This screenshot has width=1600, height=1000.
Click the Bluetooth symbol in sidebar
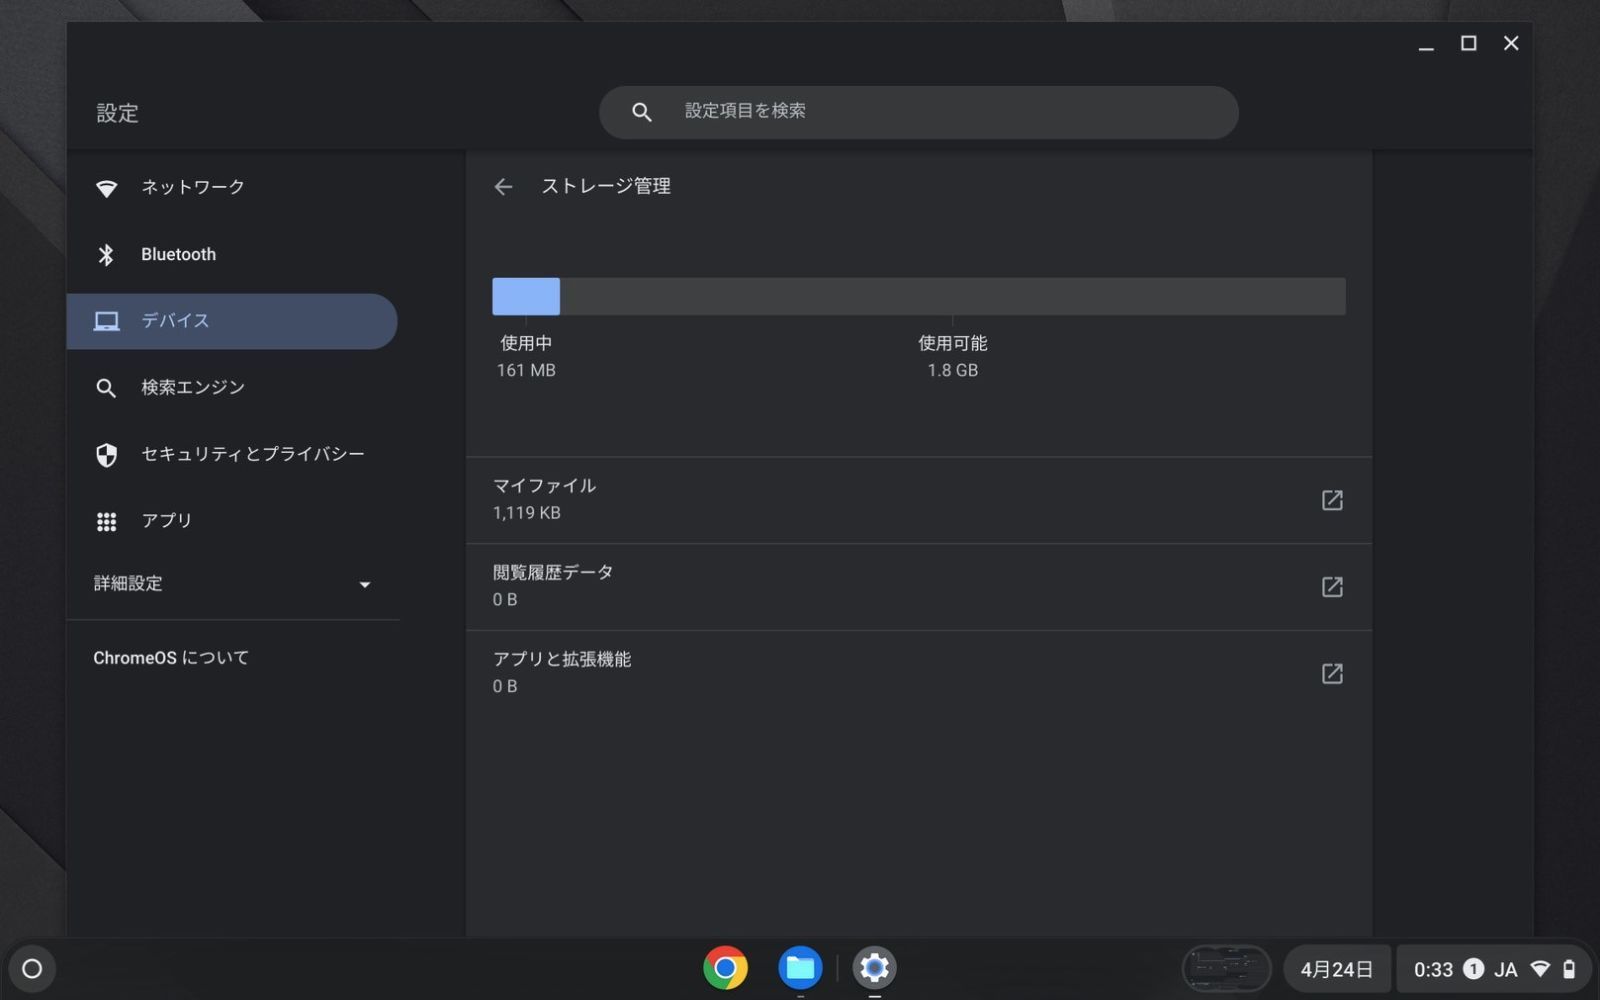(106, 255)
